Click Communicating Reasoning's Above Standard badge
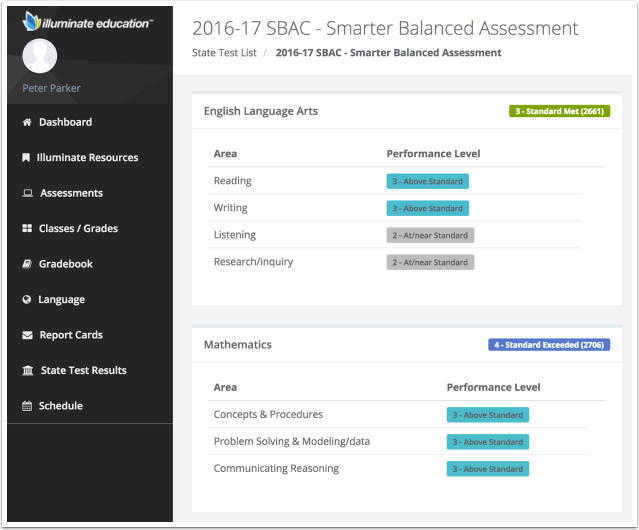The image size is (639, 530). (x=488, y=468)
